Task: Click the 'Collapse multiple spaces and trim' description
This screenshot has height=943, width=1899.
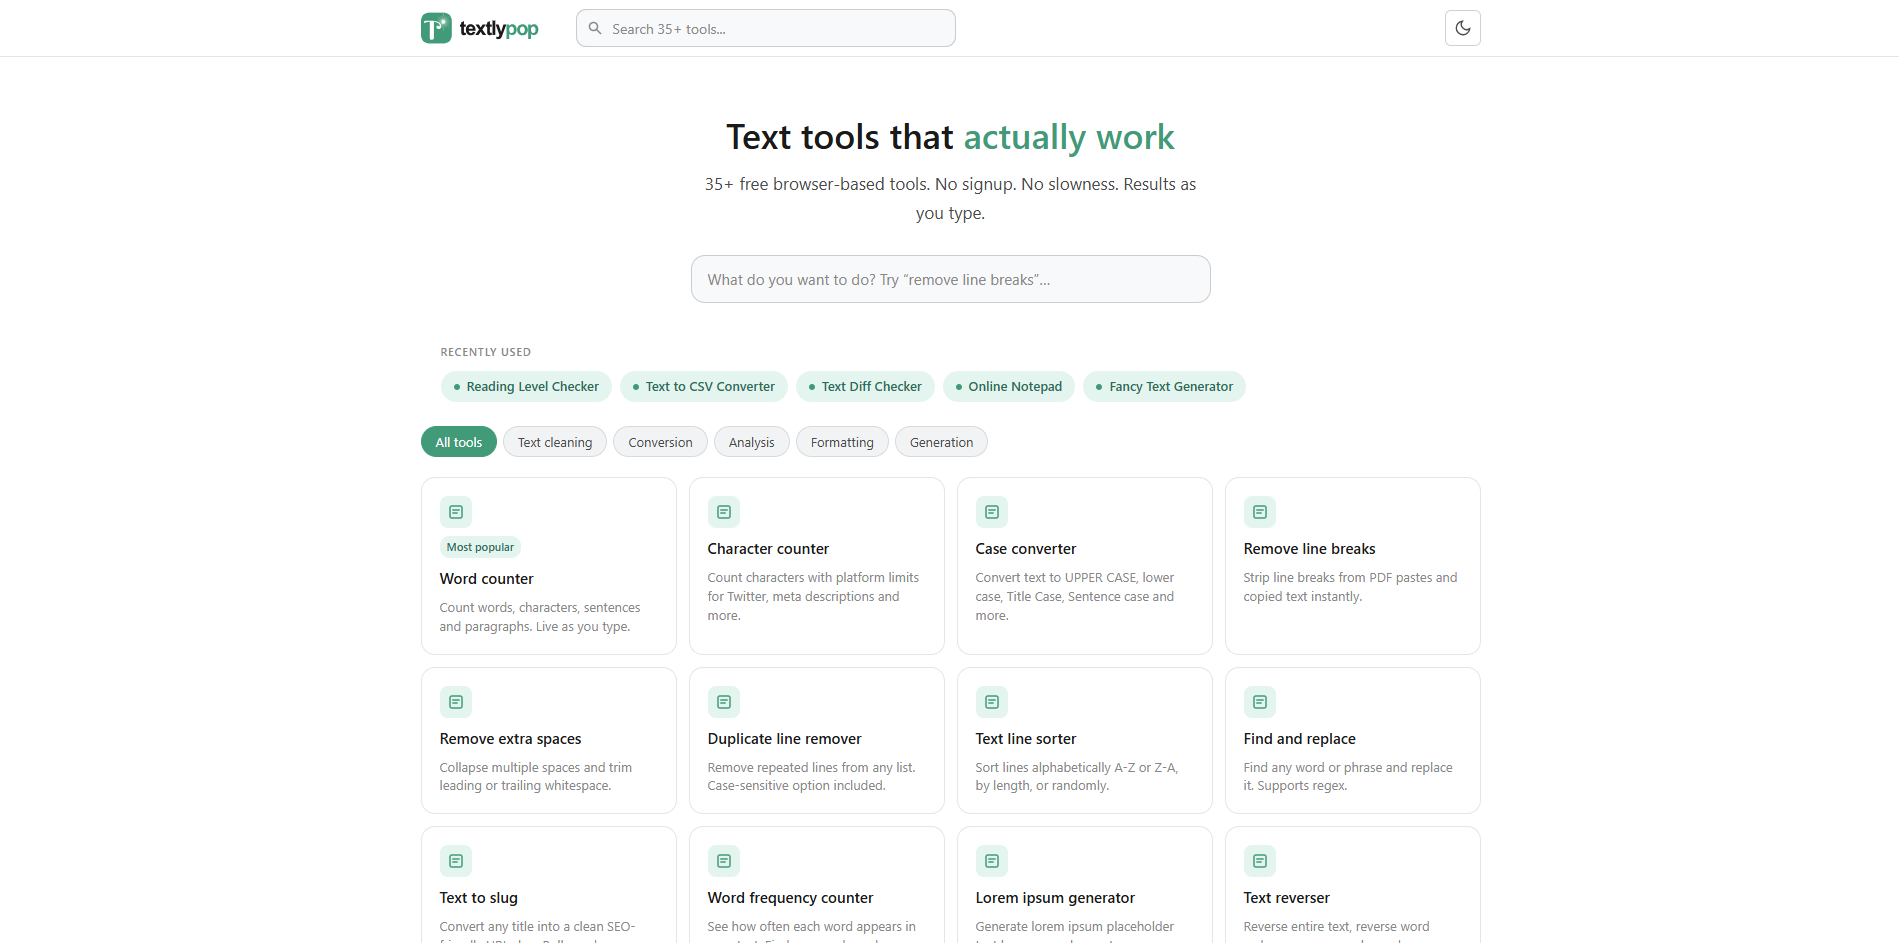Action: (x=536, y=777)
